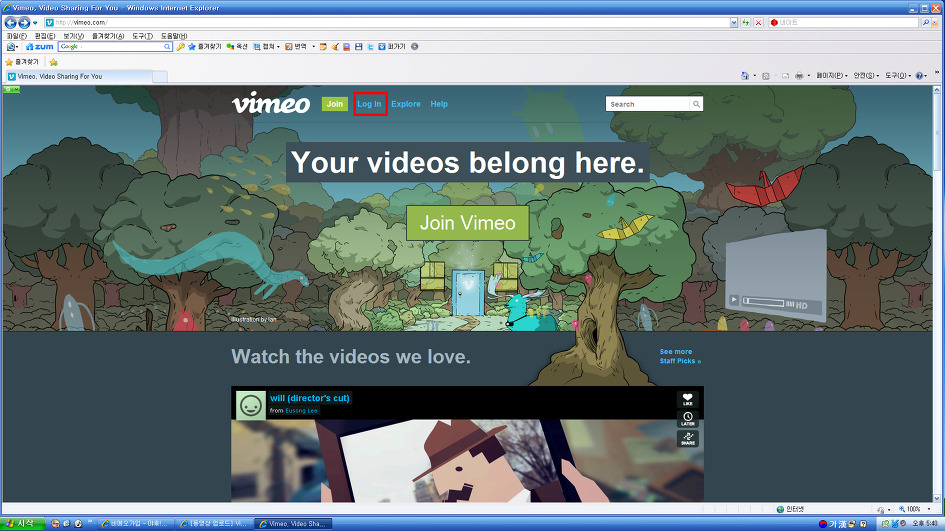
Task: Click the 시작 Start button
Action: point(22,524)
